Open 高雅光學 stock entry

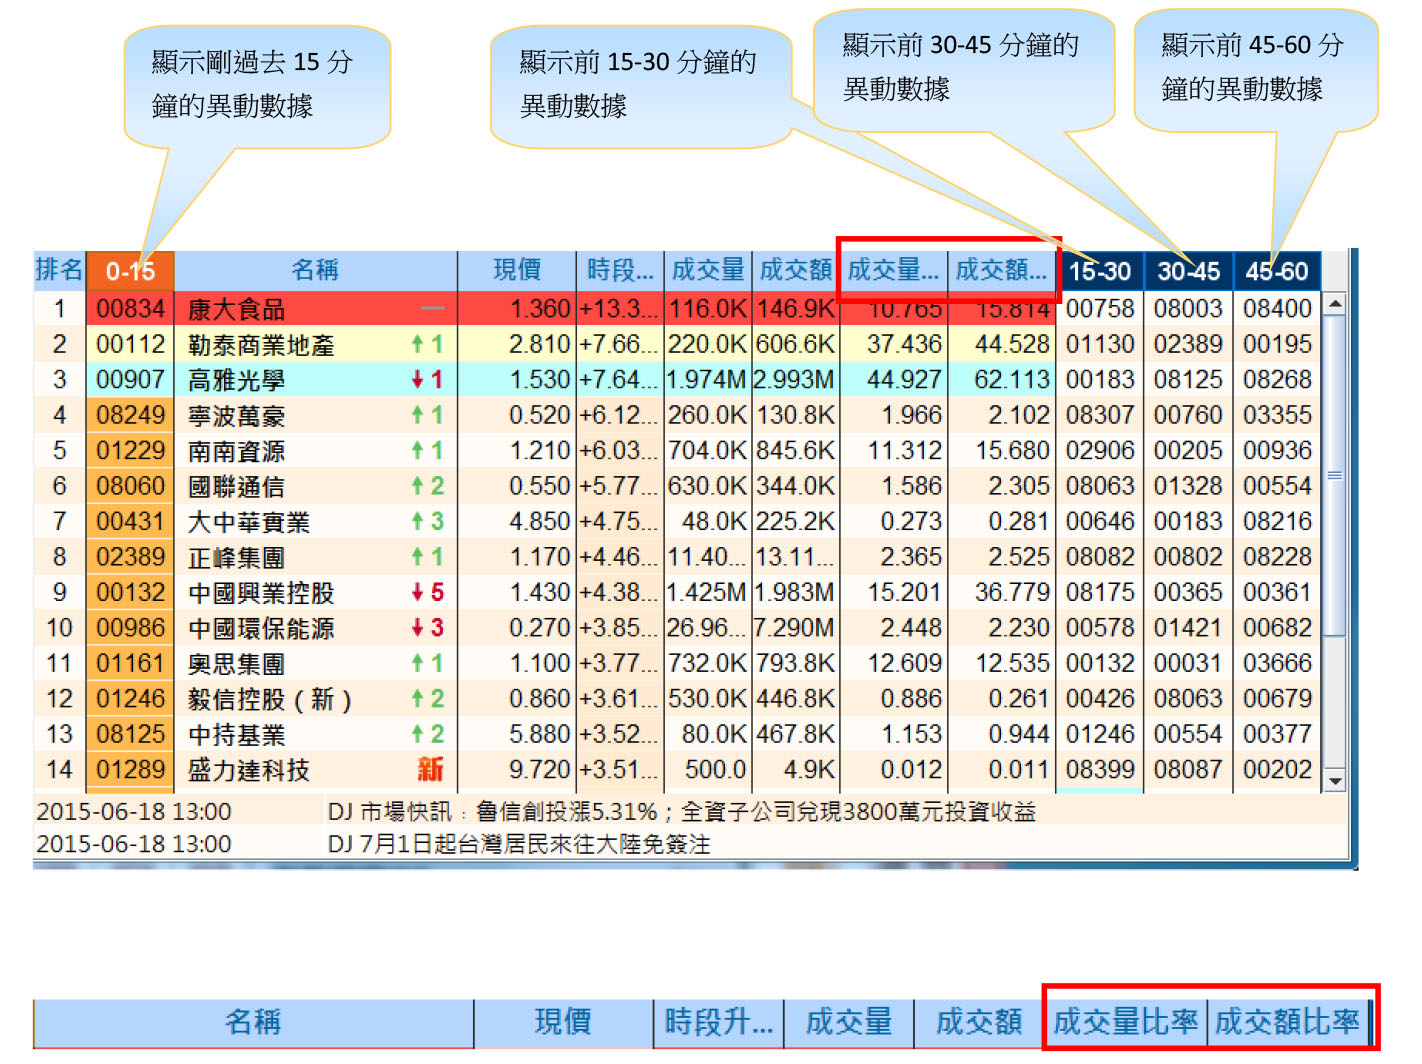pos(237,380)
